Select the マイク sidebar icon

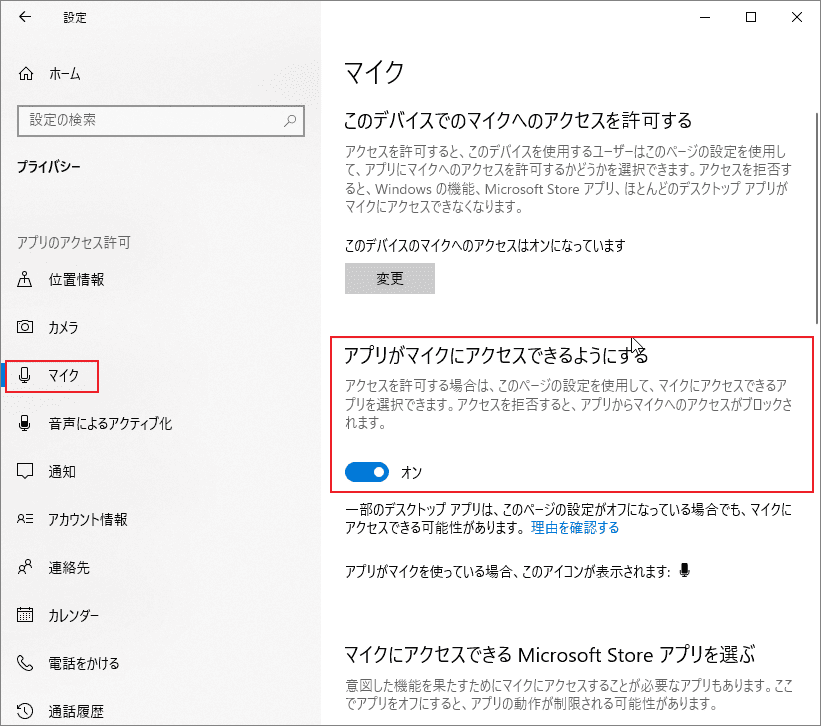[25, 376]
